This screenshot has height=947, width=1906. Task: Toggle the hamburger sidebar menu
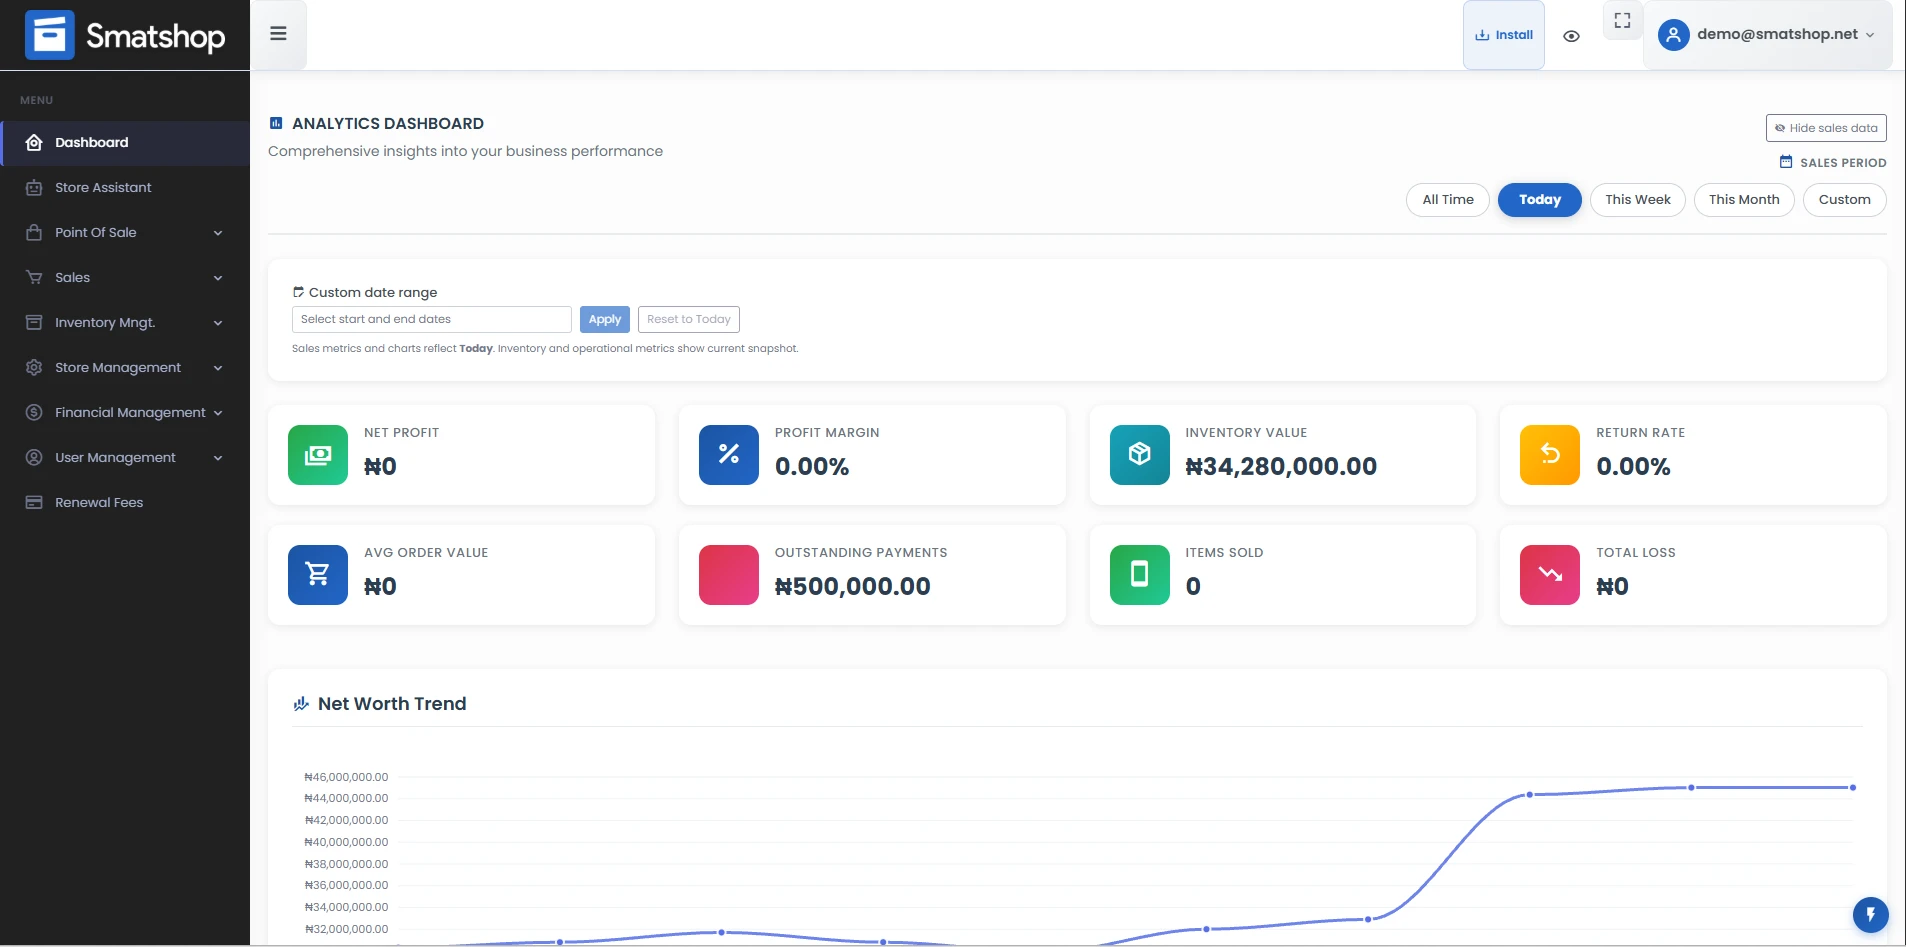tap(278, 34)
